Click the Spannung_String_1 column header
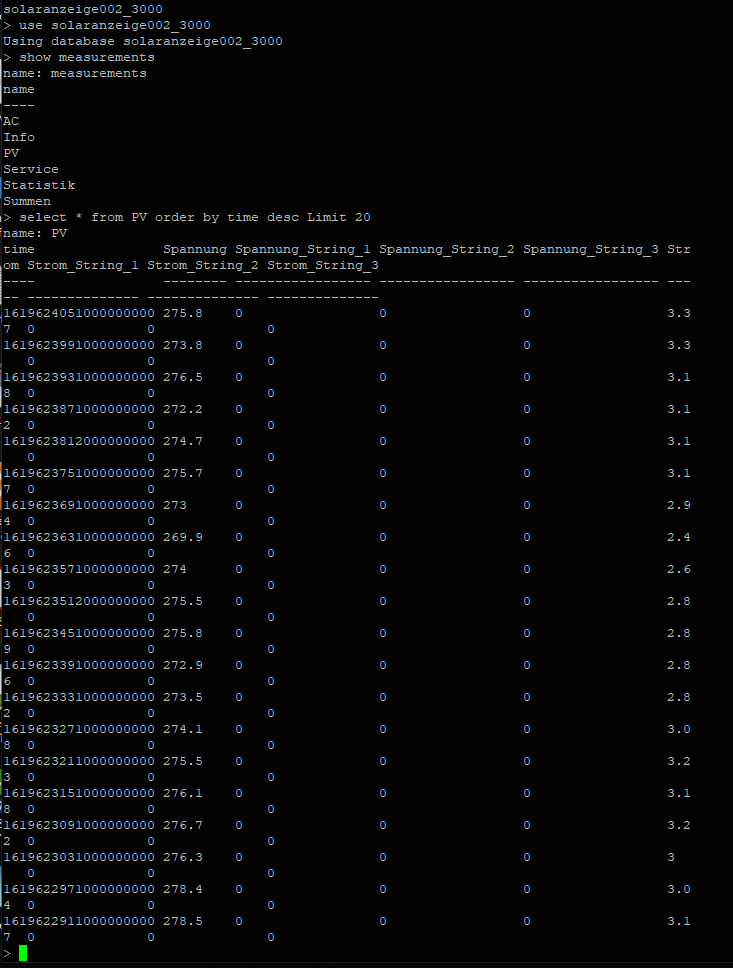This screenshot has height=968, width=733. click(x=303, y=249)
